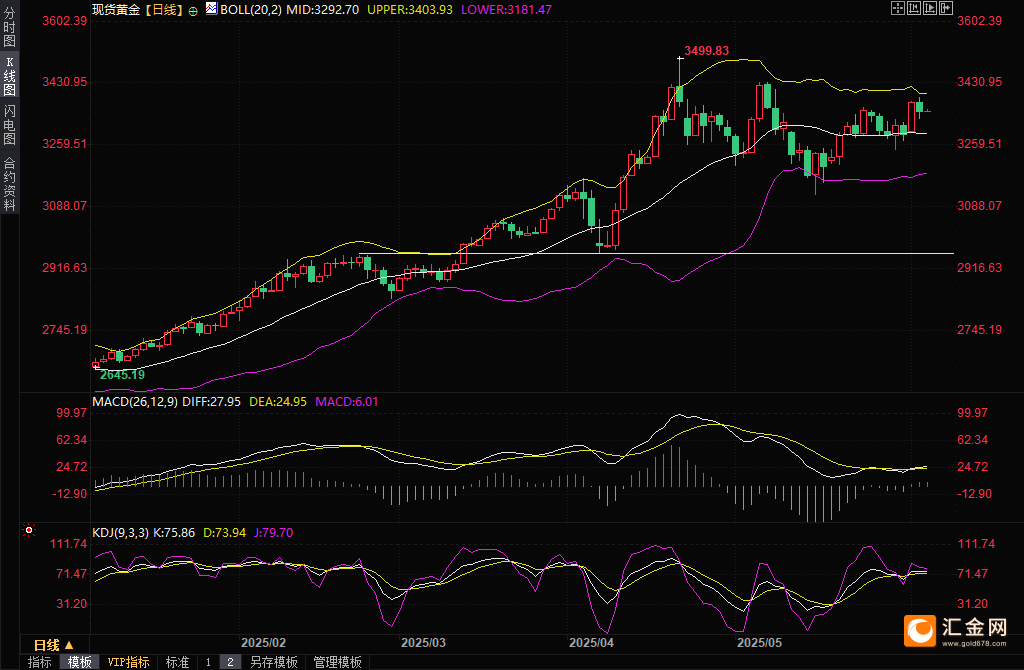
Task: Click the MID:3292.70 value
Action: 323,10
